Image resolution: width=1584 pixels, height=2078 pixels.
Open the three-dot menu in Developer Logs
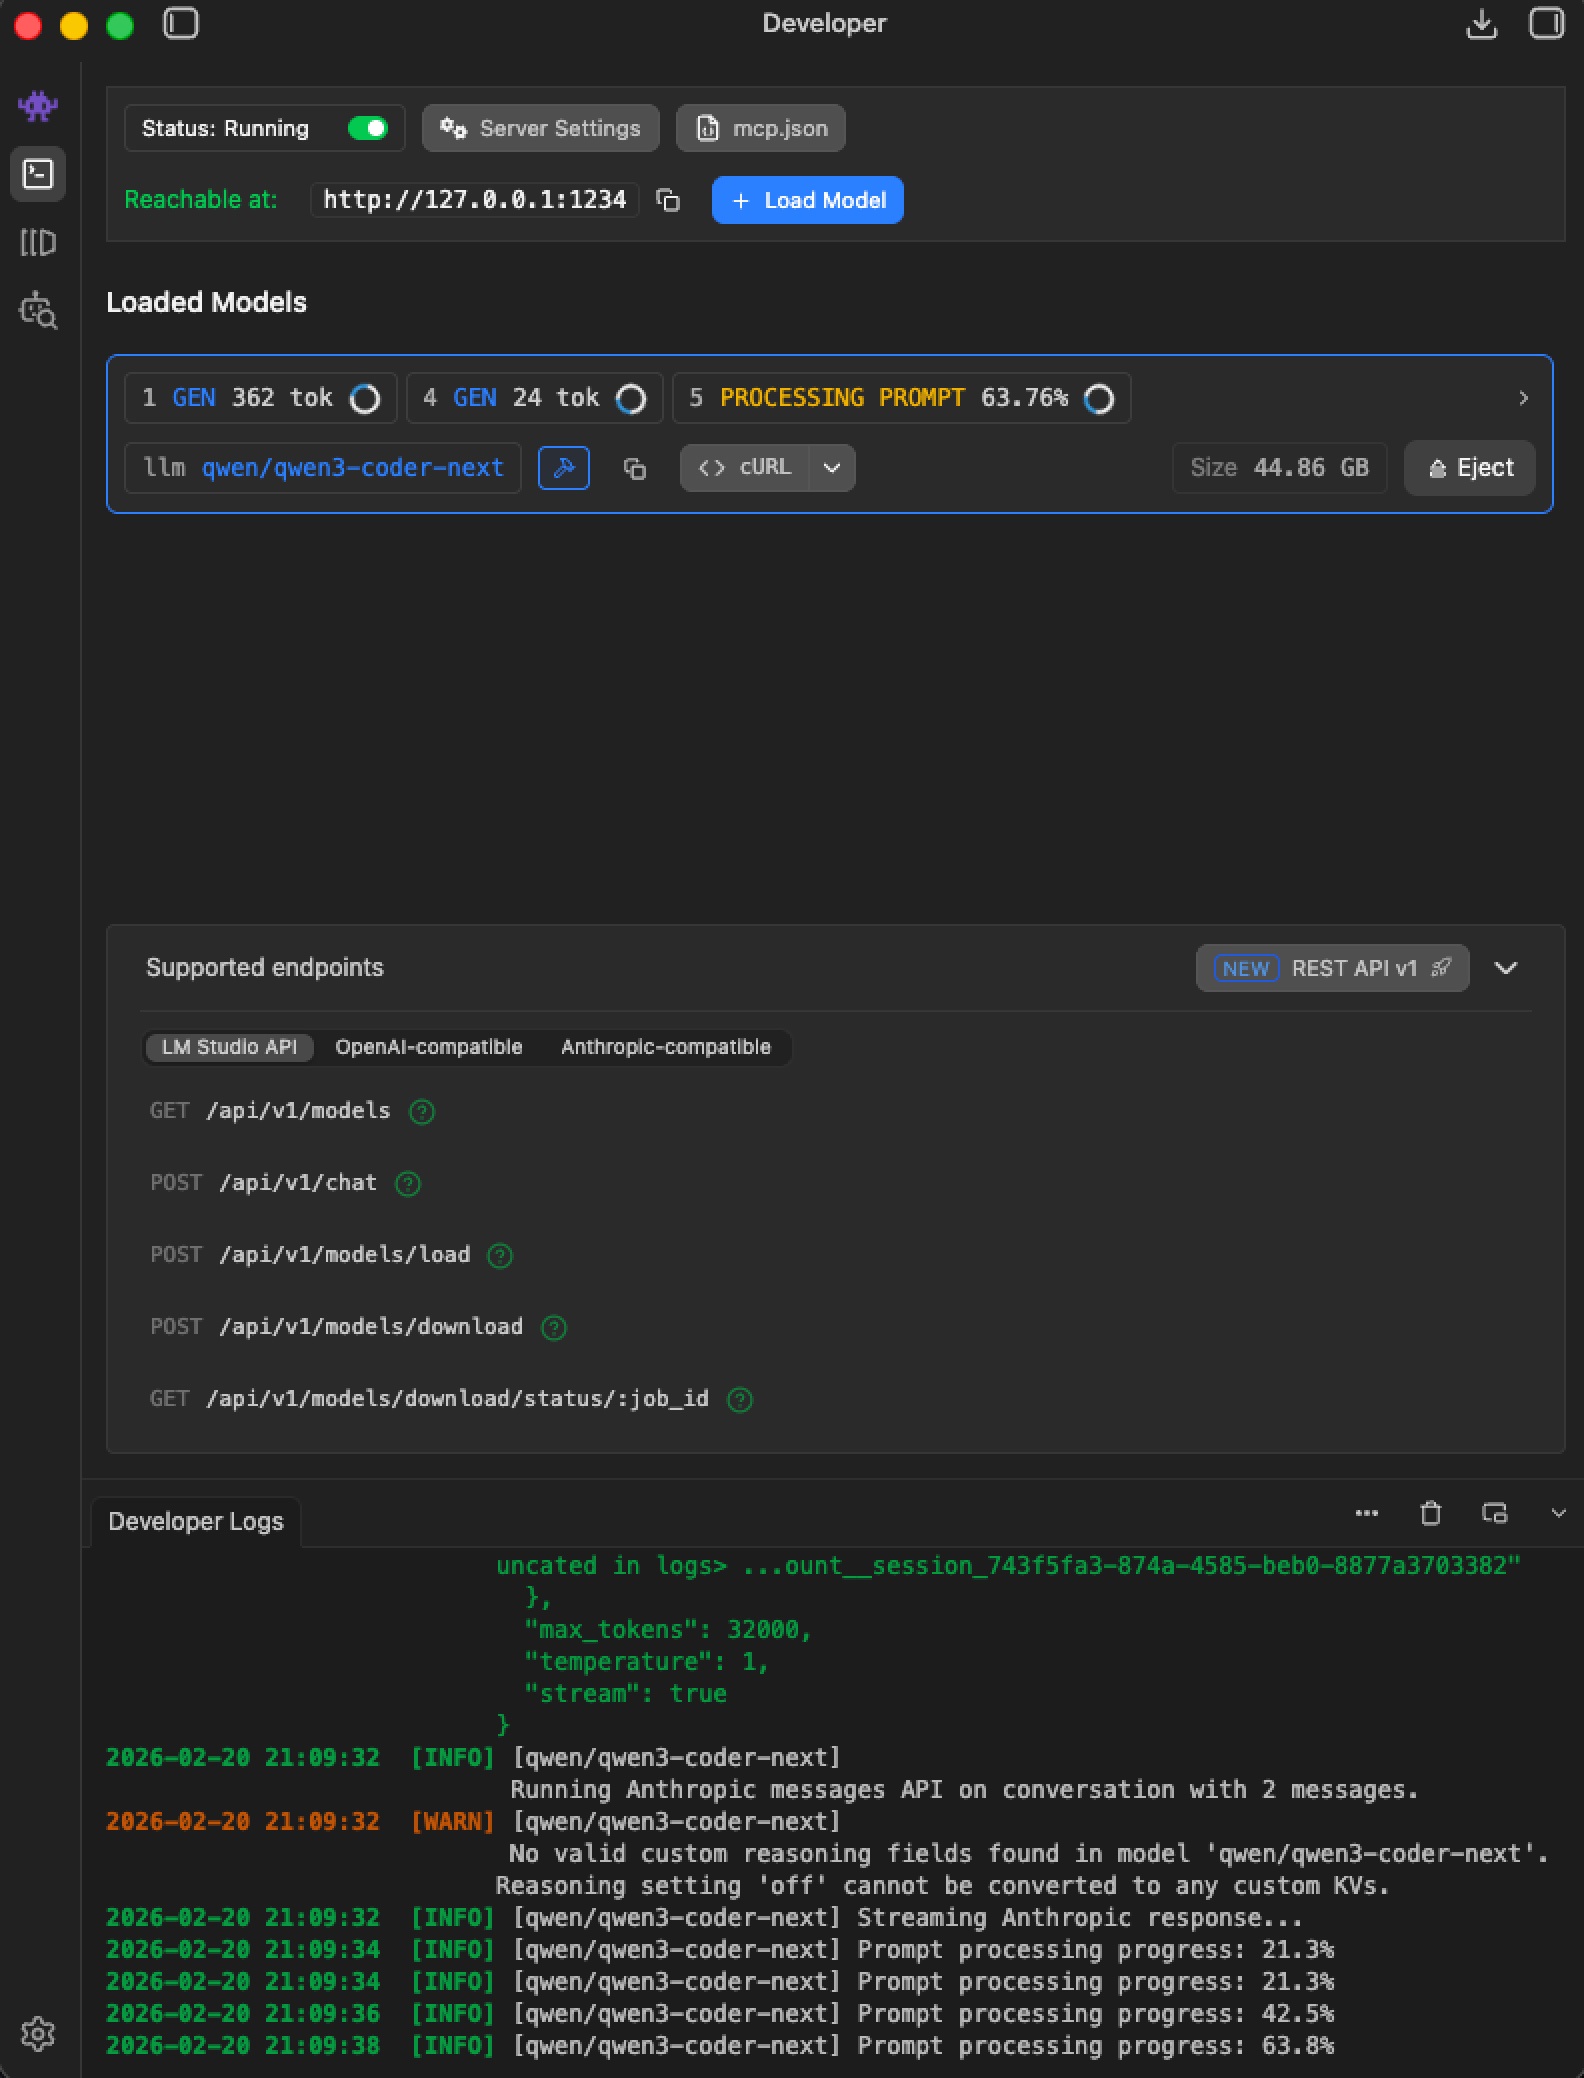point(1367,1513)
